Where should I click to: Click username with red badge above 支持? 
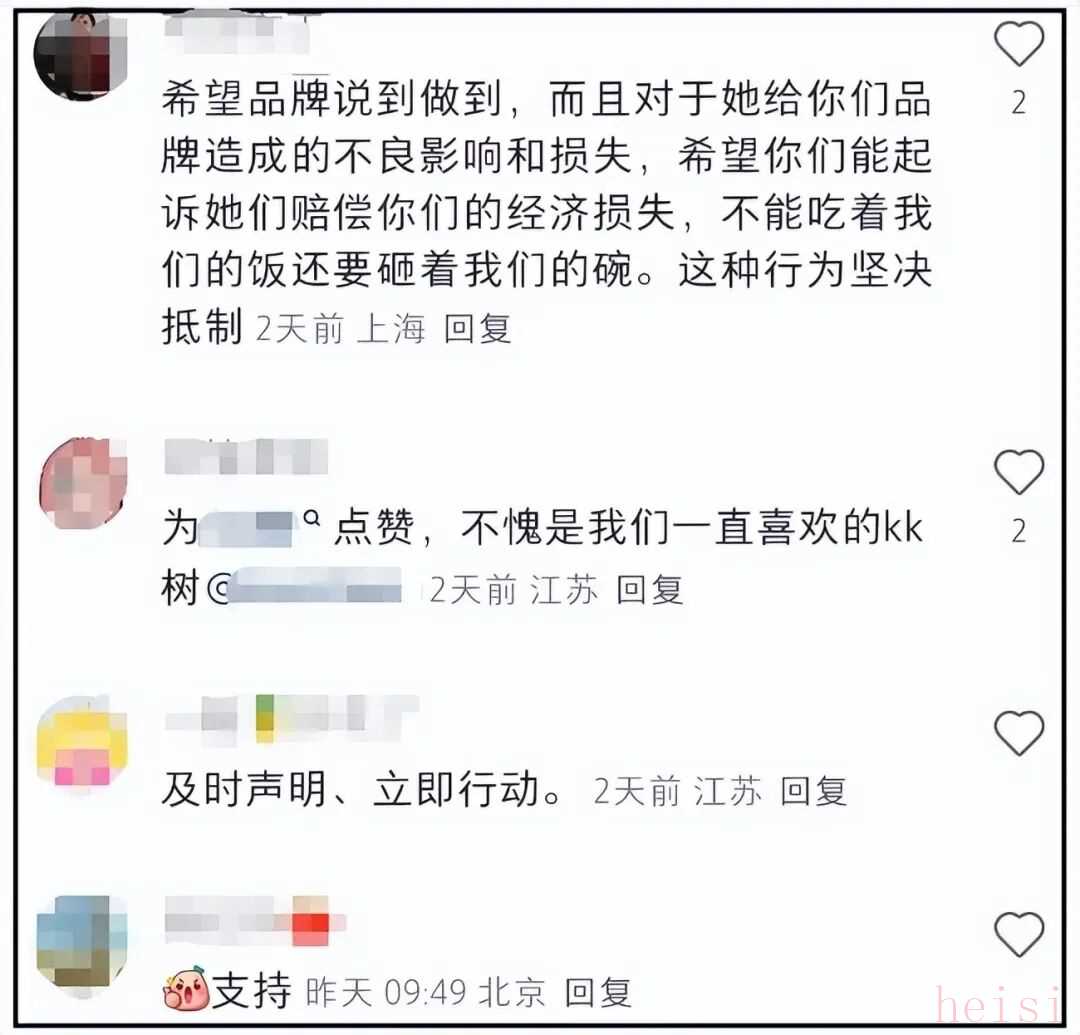(255, 921)
